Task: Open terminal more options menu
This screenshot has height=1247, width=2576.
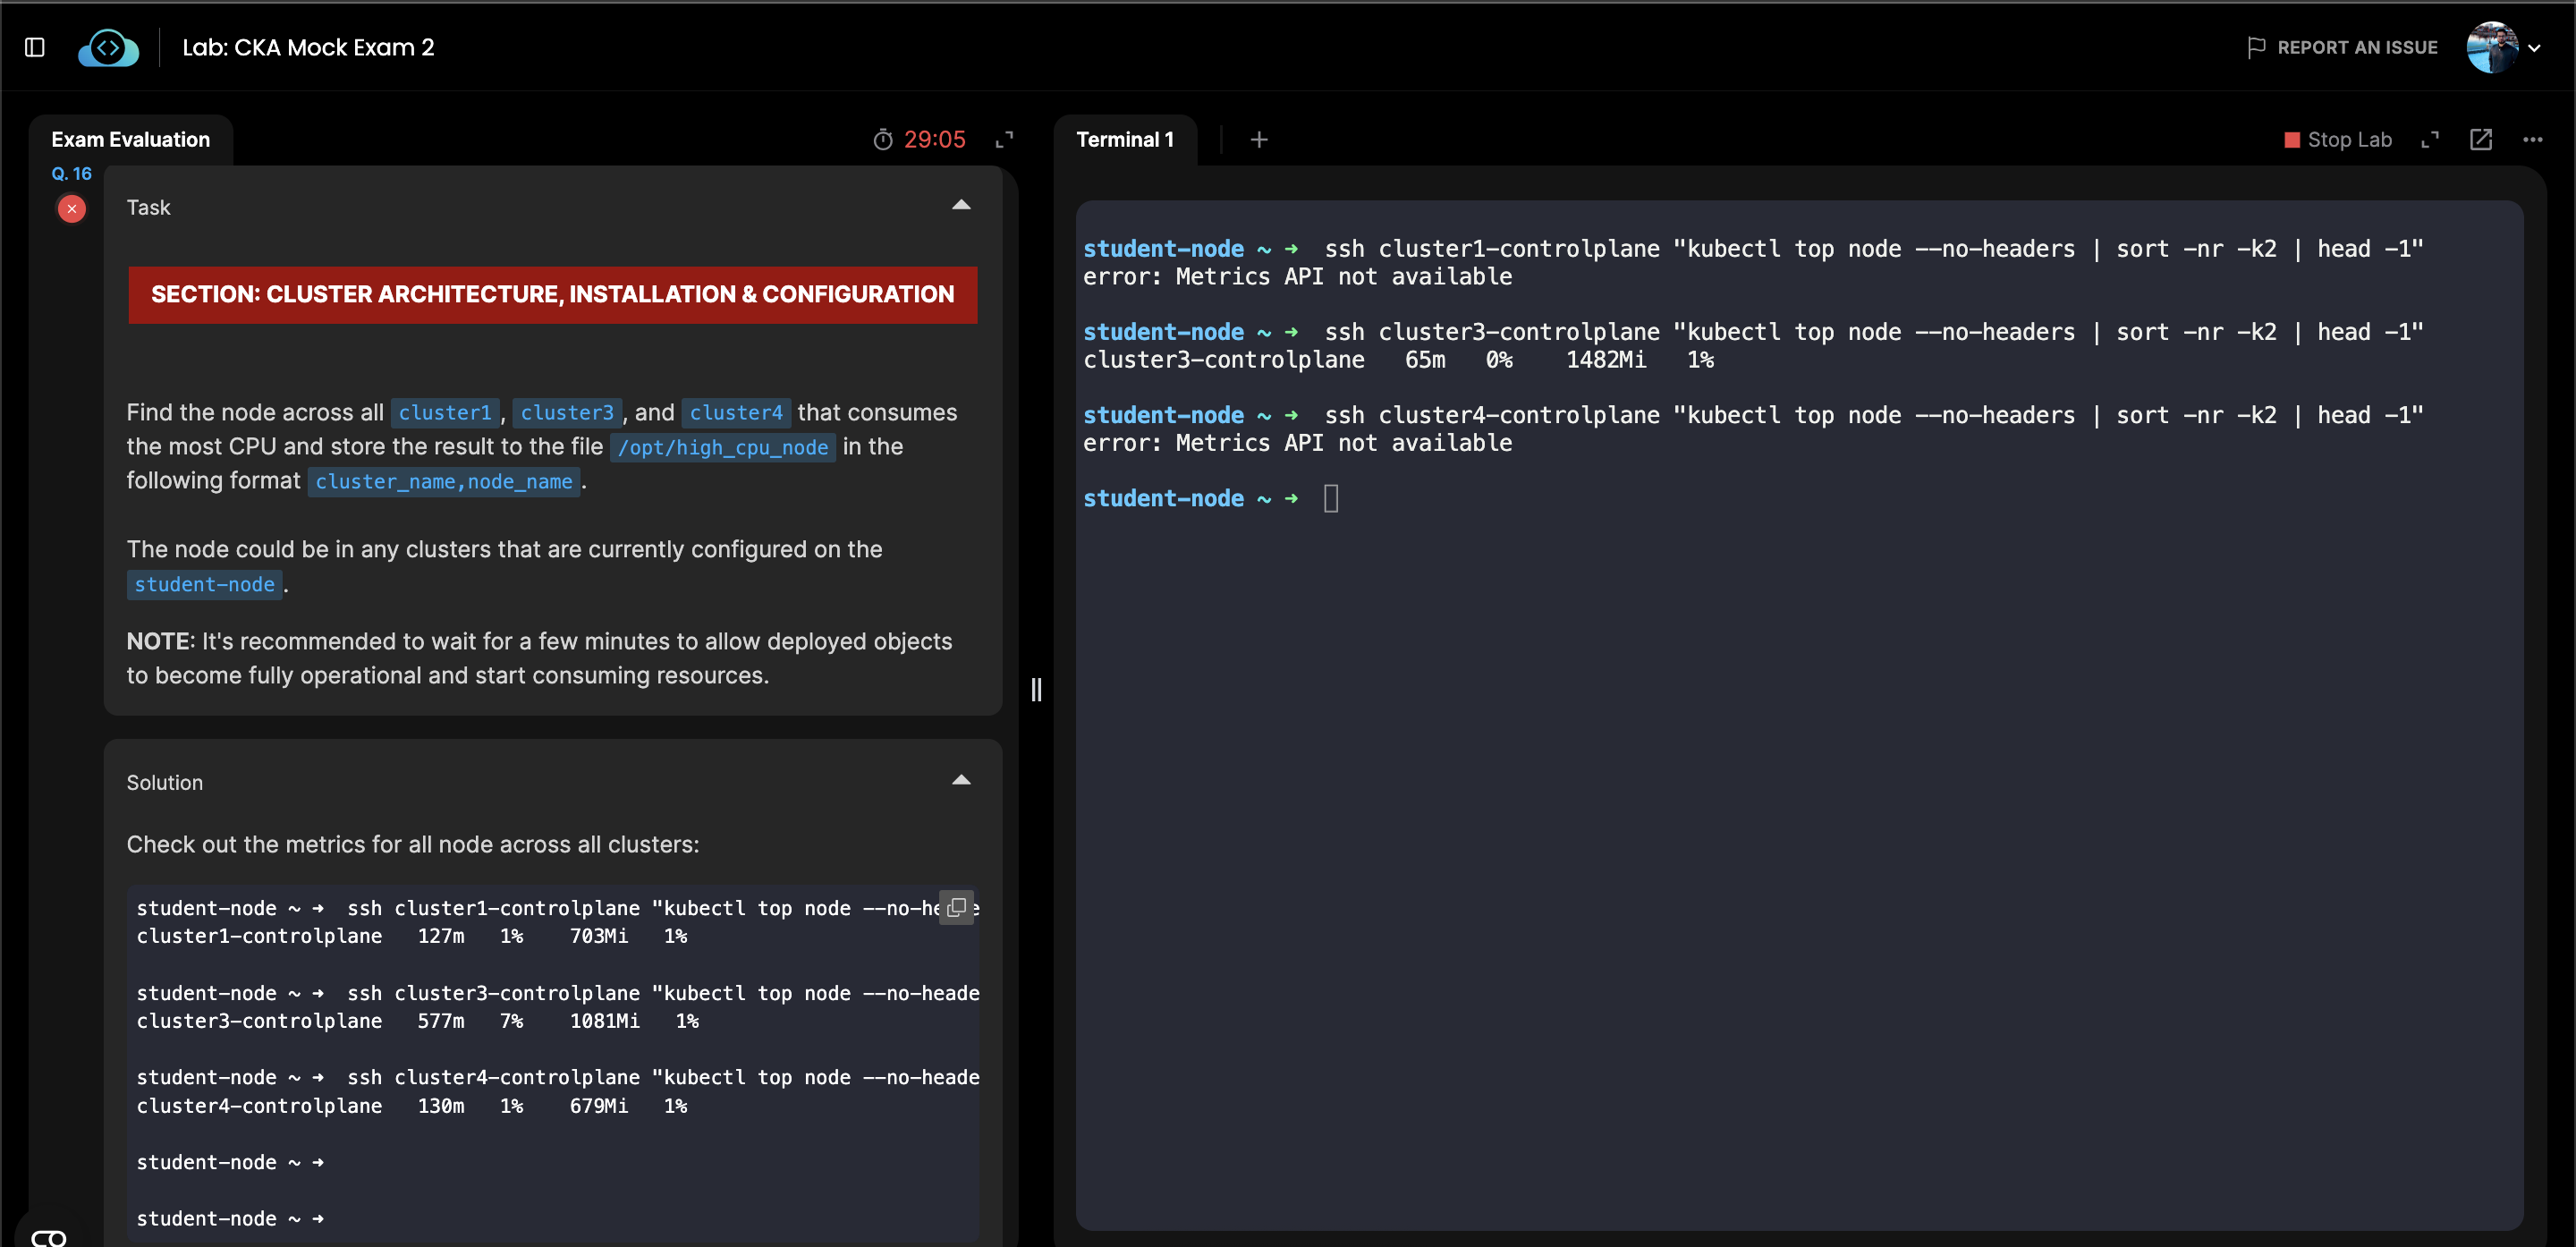Action: click(x=2532, y=140)
